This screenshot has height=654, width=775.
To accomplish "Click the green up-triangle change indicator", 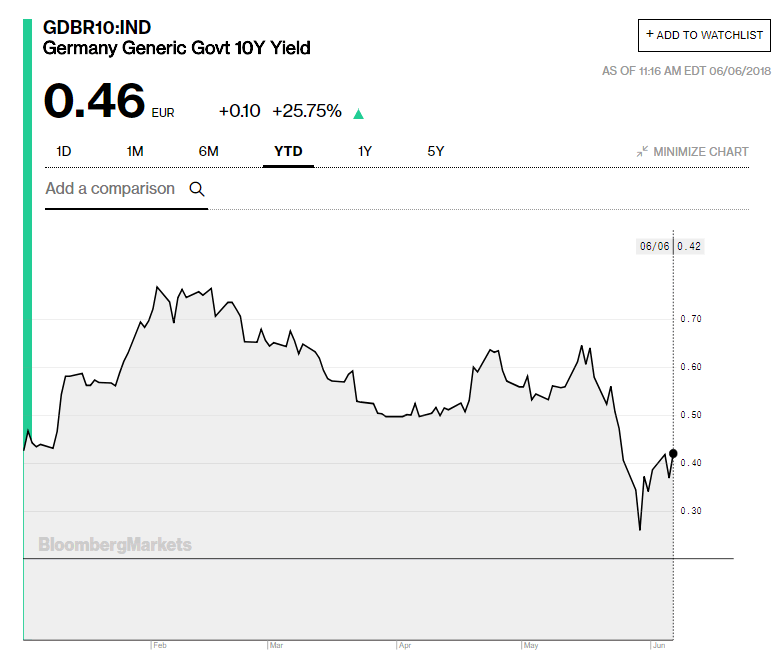I will pos(358,112).
